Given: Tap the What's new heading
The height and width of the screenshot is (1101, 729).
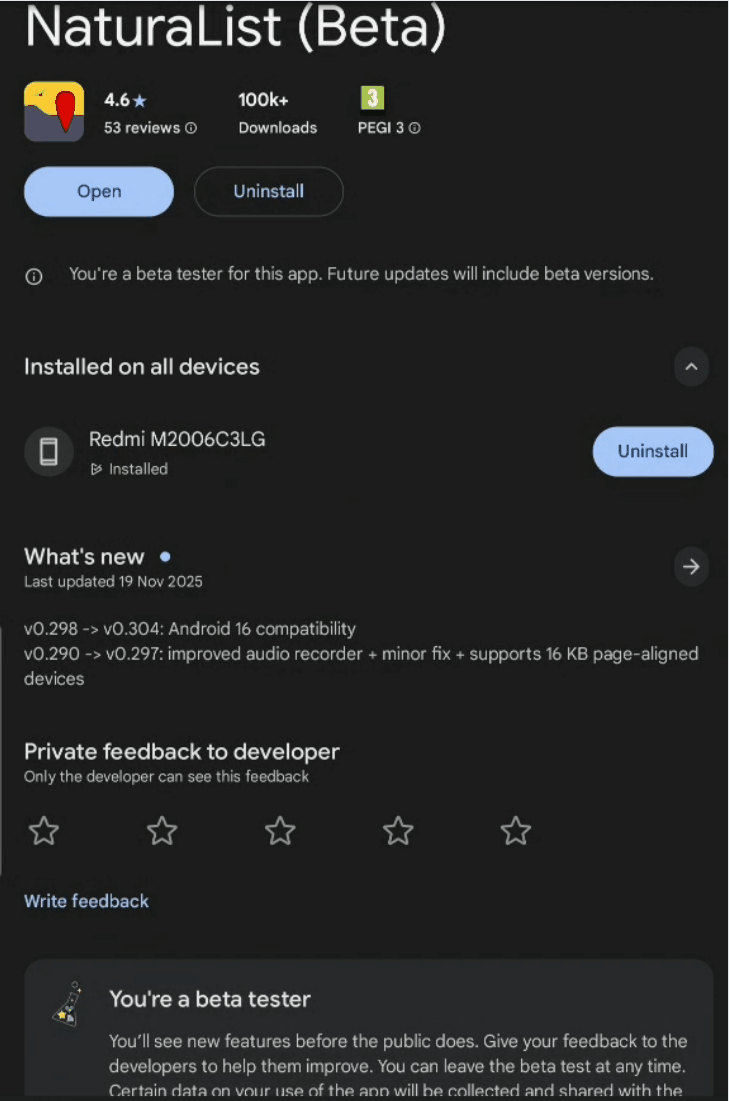Looking at the screenshot, I should click(x=84, y=557).
